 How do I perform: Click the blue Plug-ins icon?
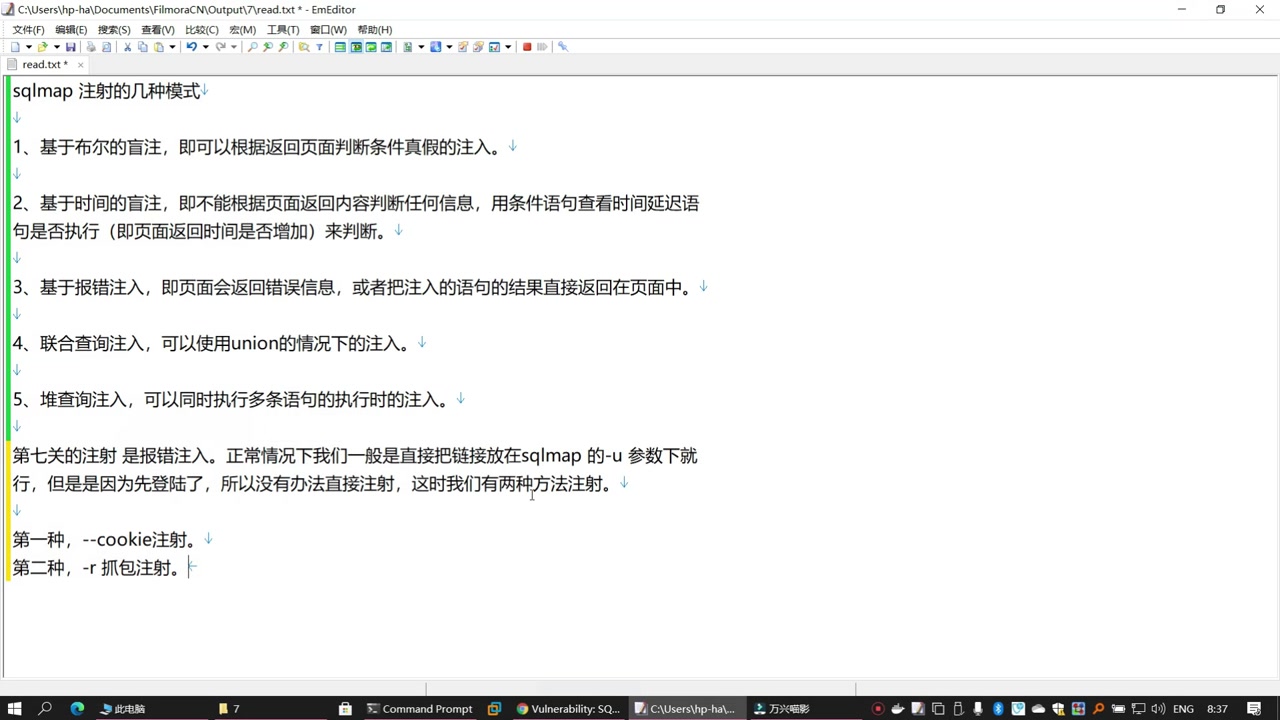435,47
